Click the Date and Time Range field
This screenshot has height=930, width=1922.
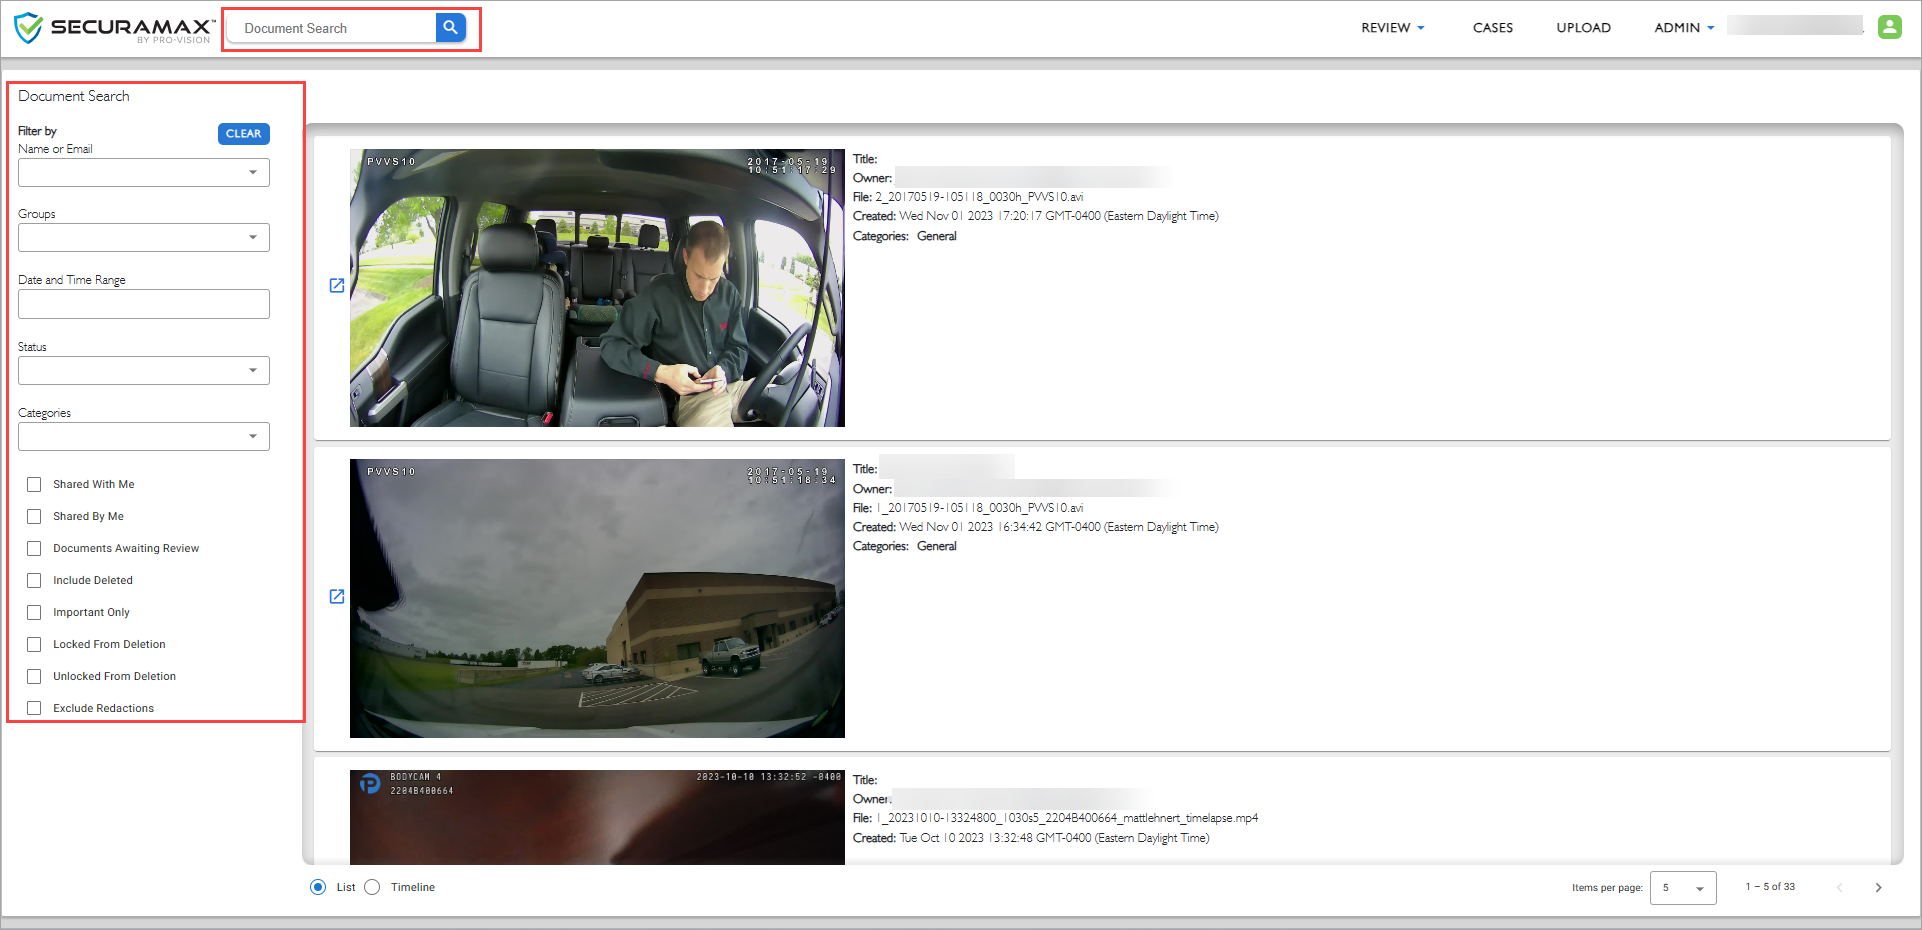pos(144,304)
